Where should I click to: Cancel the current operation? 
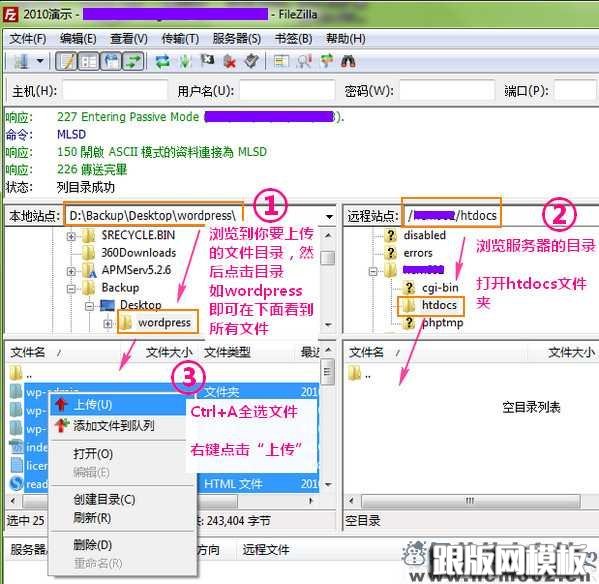tap(207, 60)
